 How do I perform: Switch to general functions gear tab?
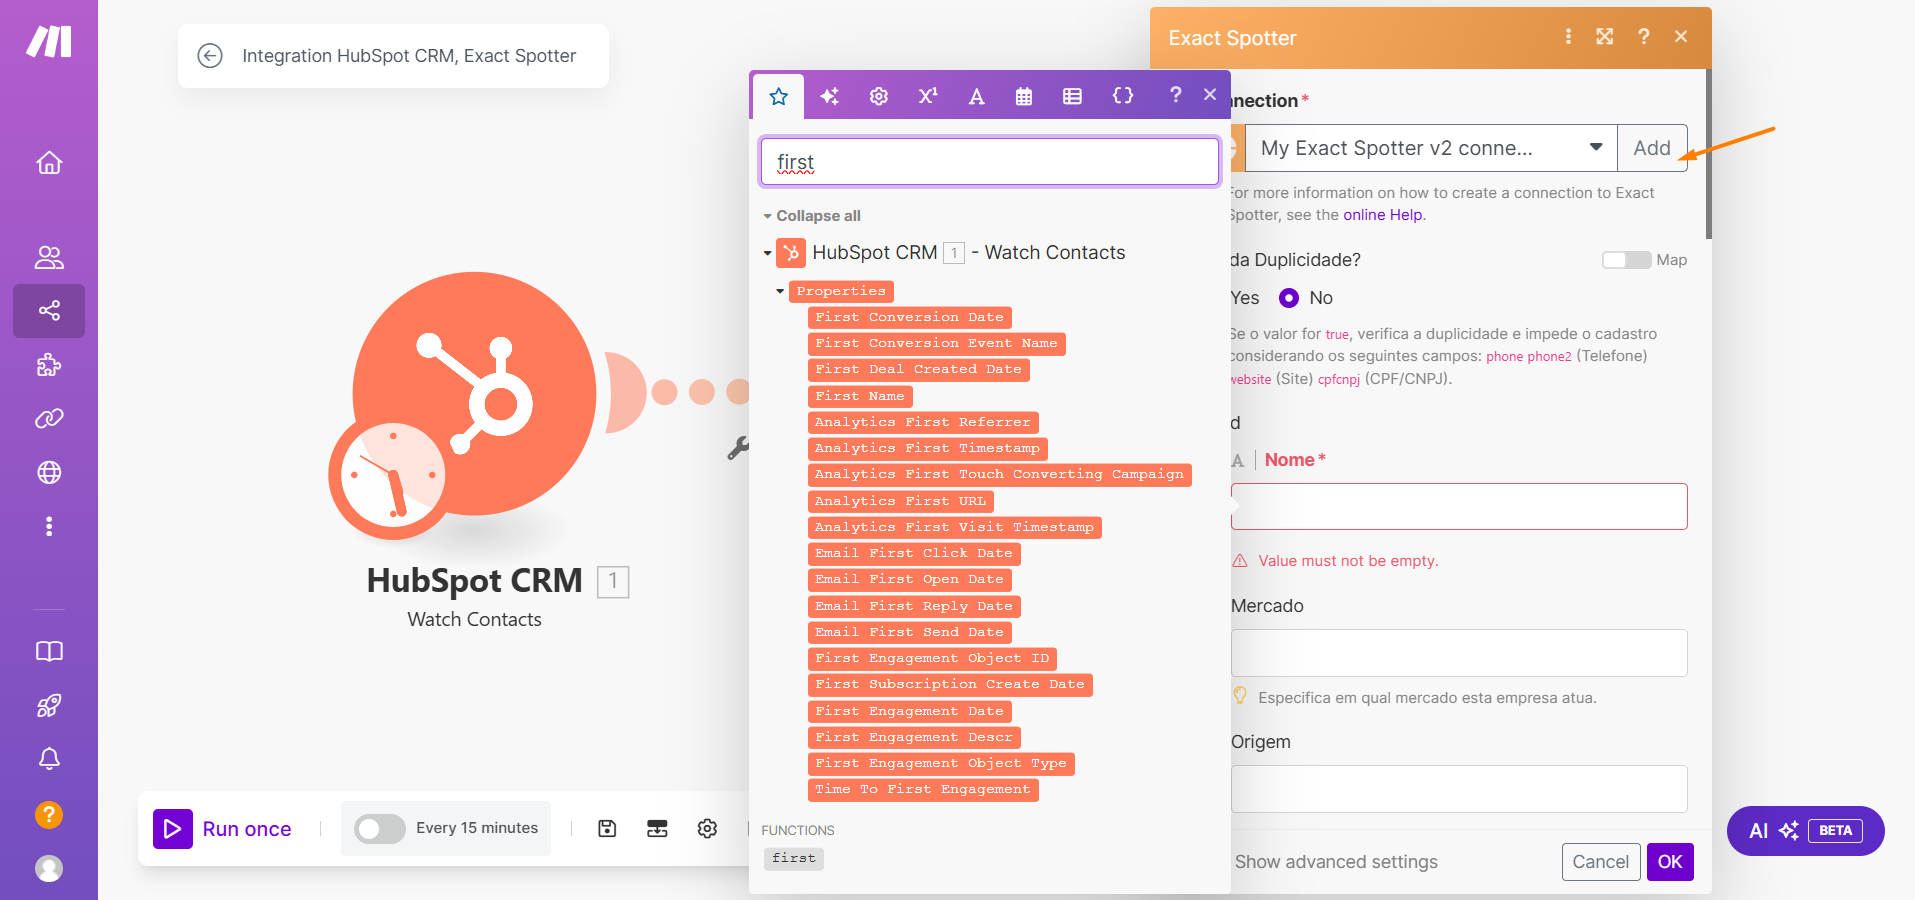(x=879, y=96)
